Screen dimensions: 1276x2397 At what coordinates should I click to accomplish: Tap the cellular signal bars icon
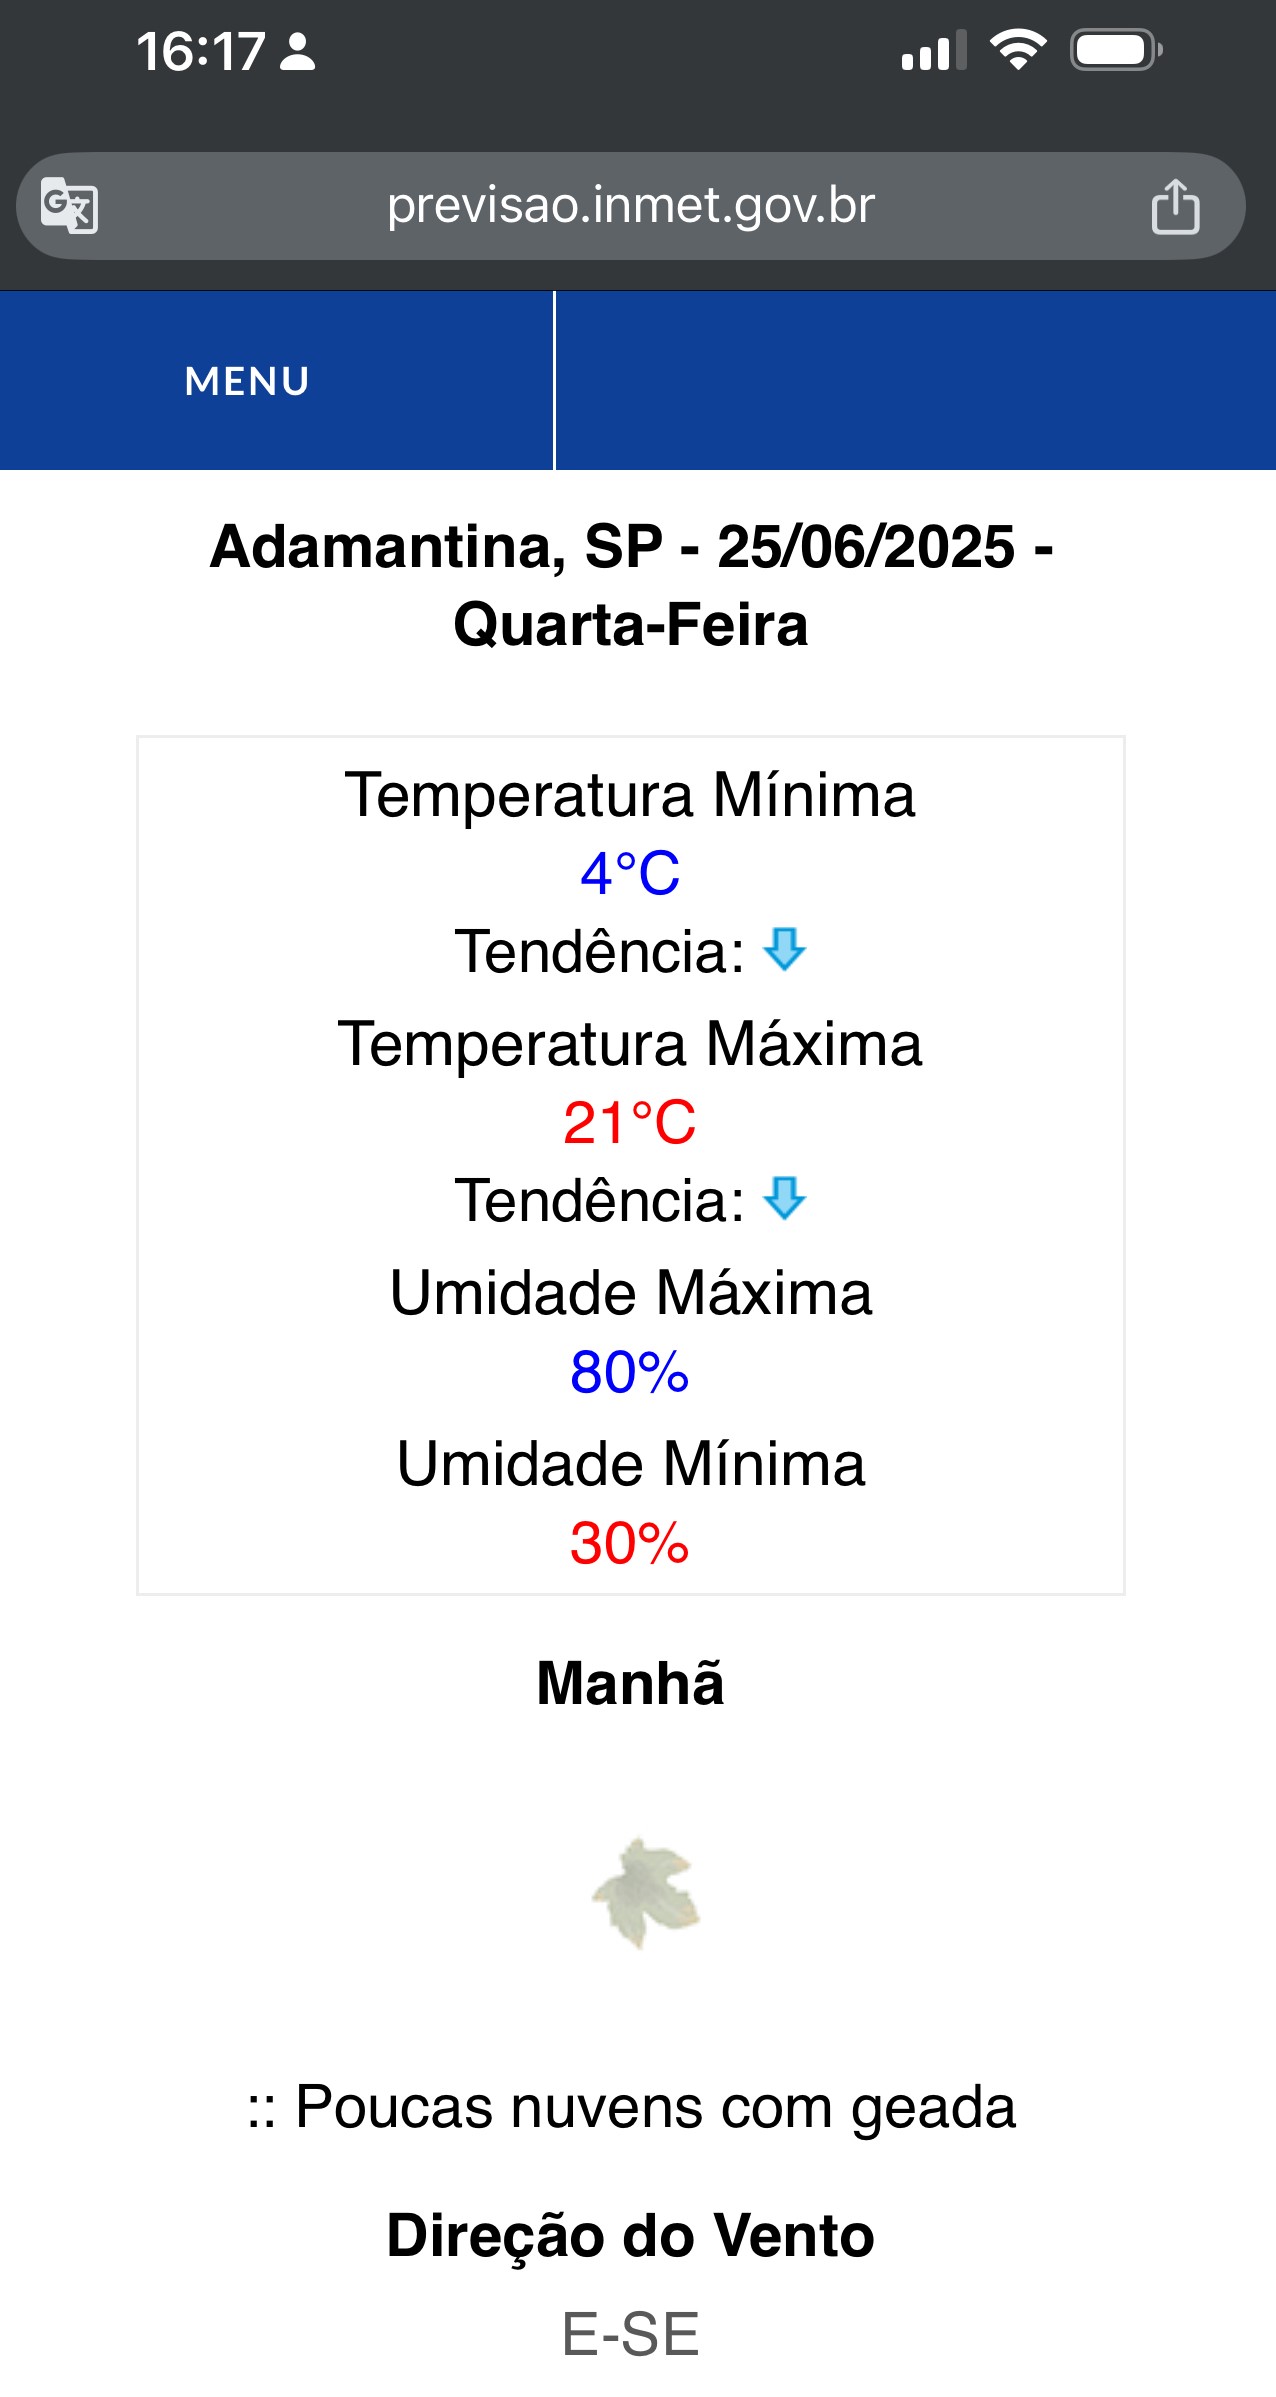[934, 50]
